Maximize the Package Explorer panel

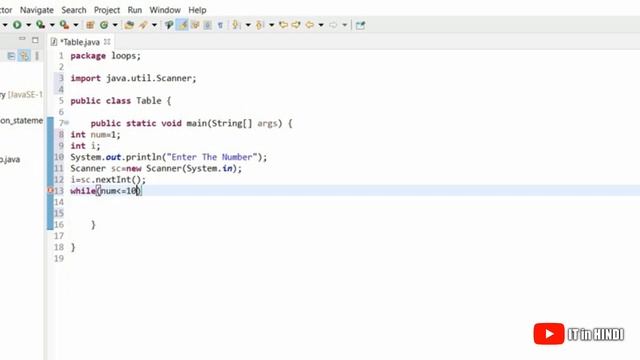coord(35,40)
